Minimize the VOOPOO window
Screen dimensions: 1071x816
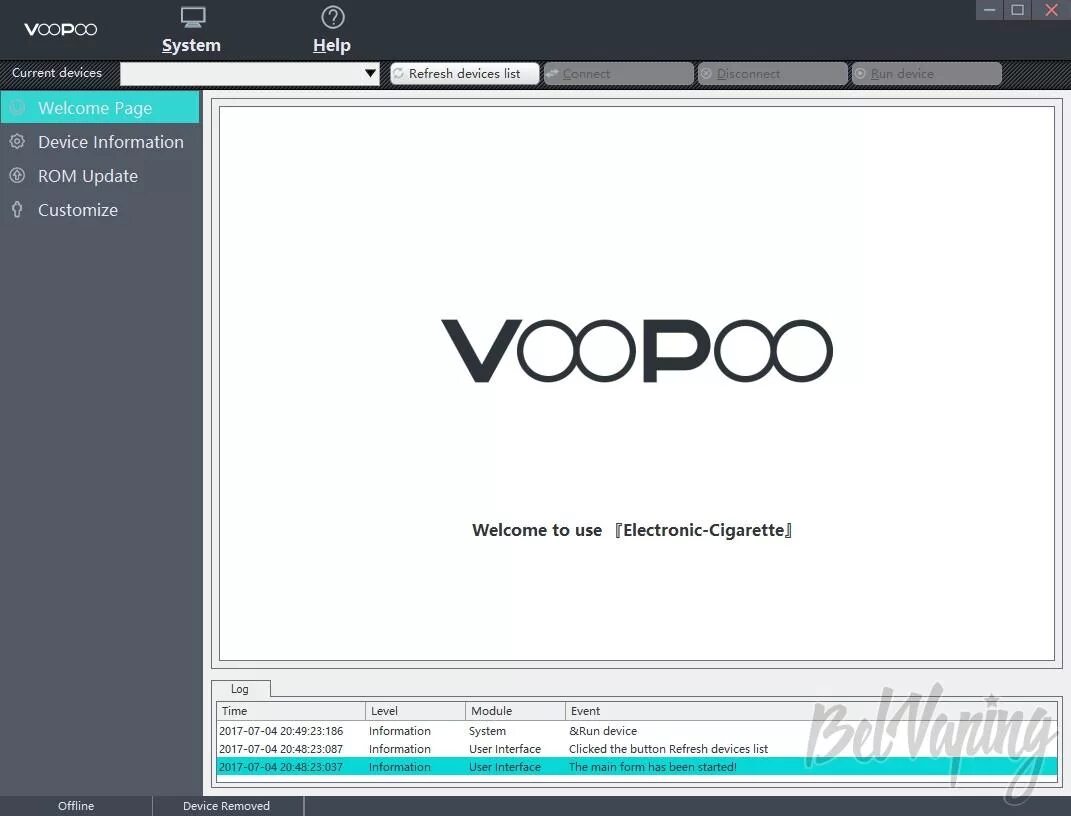(989, 10)
